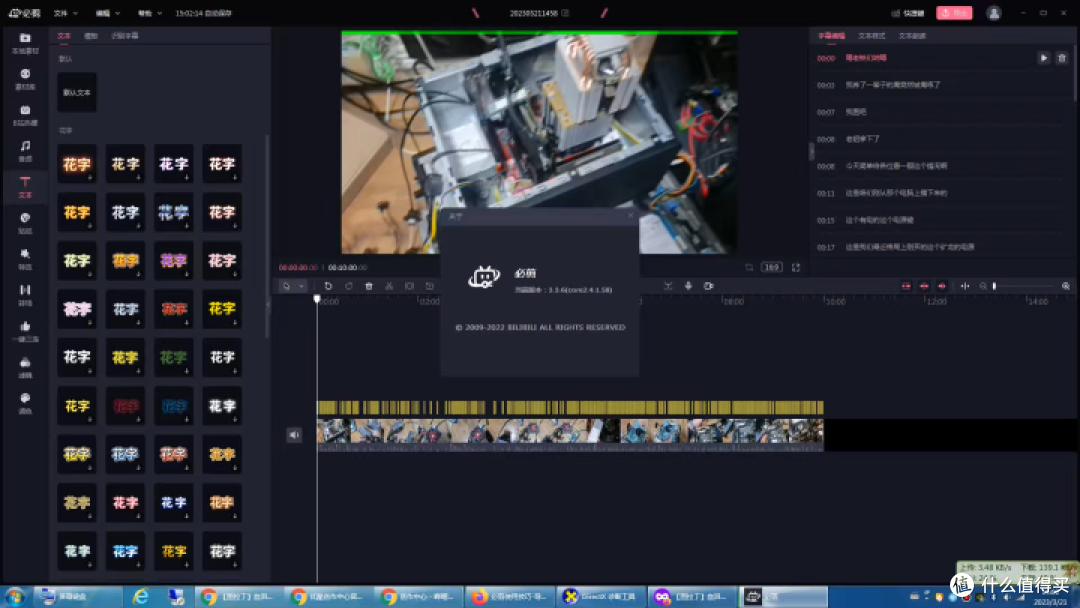1080x608 pixels.
Task: Click the fullscreen preview icon
Action: (x=796, y=267)
